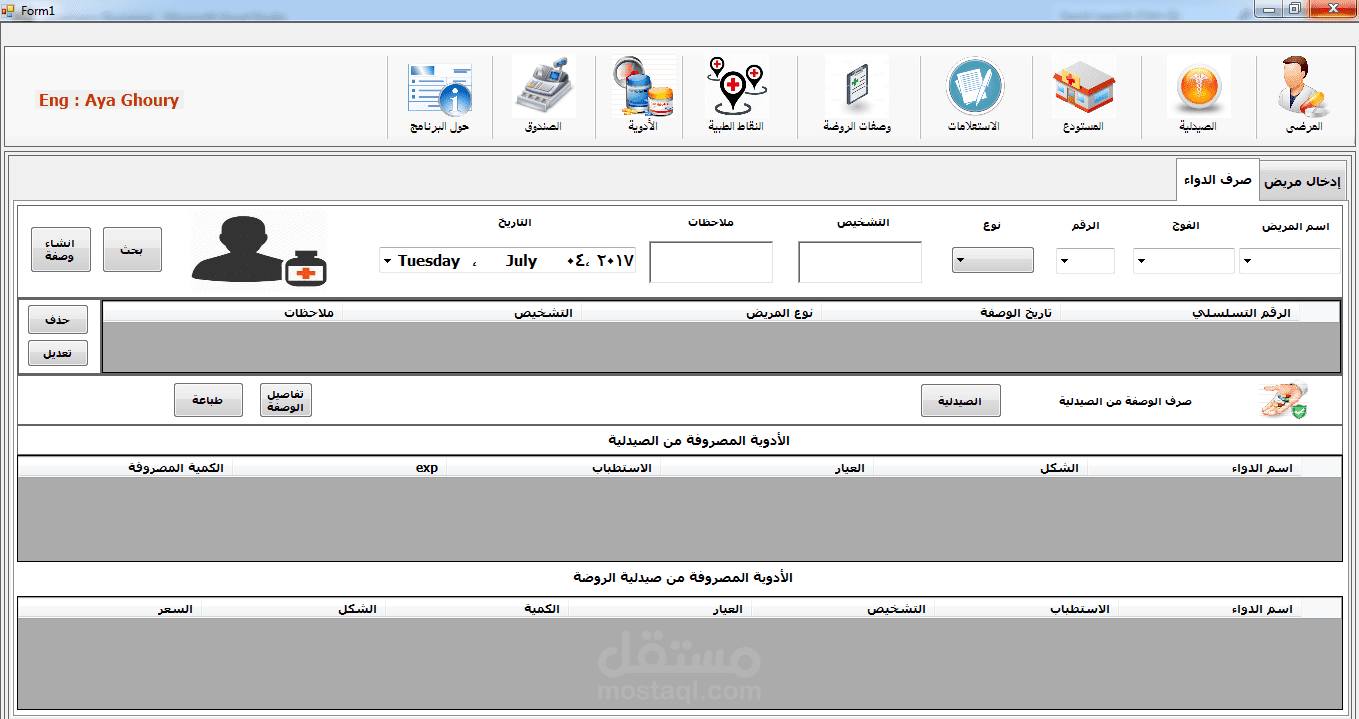Click the تعديل edit button
Viewport: 1359px width, 719px height.
point(58,353)
